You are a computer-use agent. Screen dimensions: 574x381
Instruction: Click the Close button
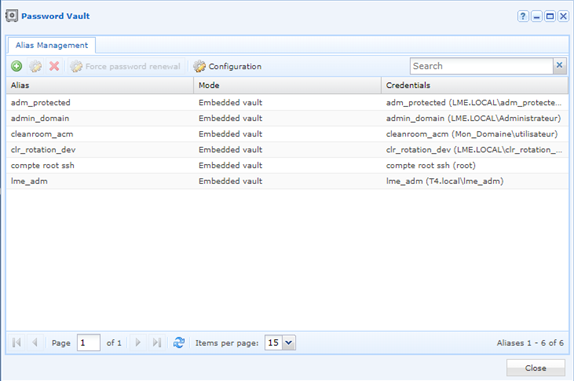536,368
